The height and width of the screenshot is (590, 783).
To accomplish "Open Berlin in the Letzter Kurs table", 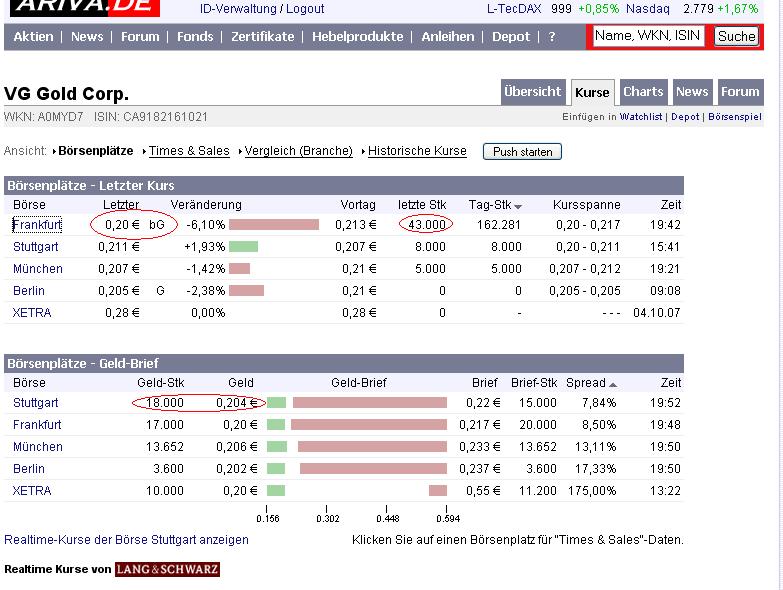I will pyautogui.click(x=29, y=291).
